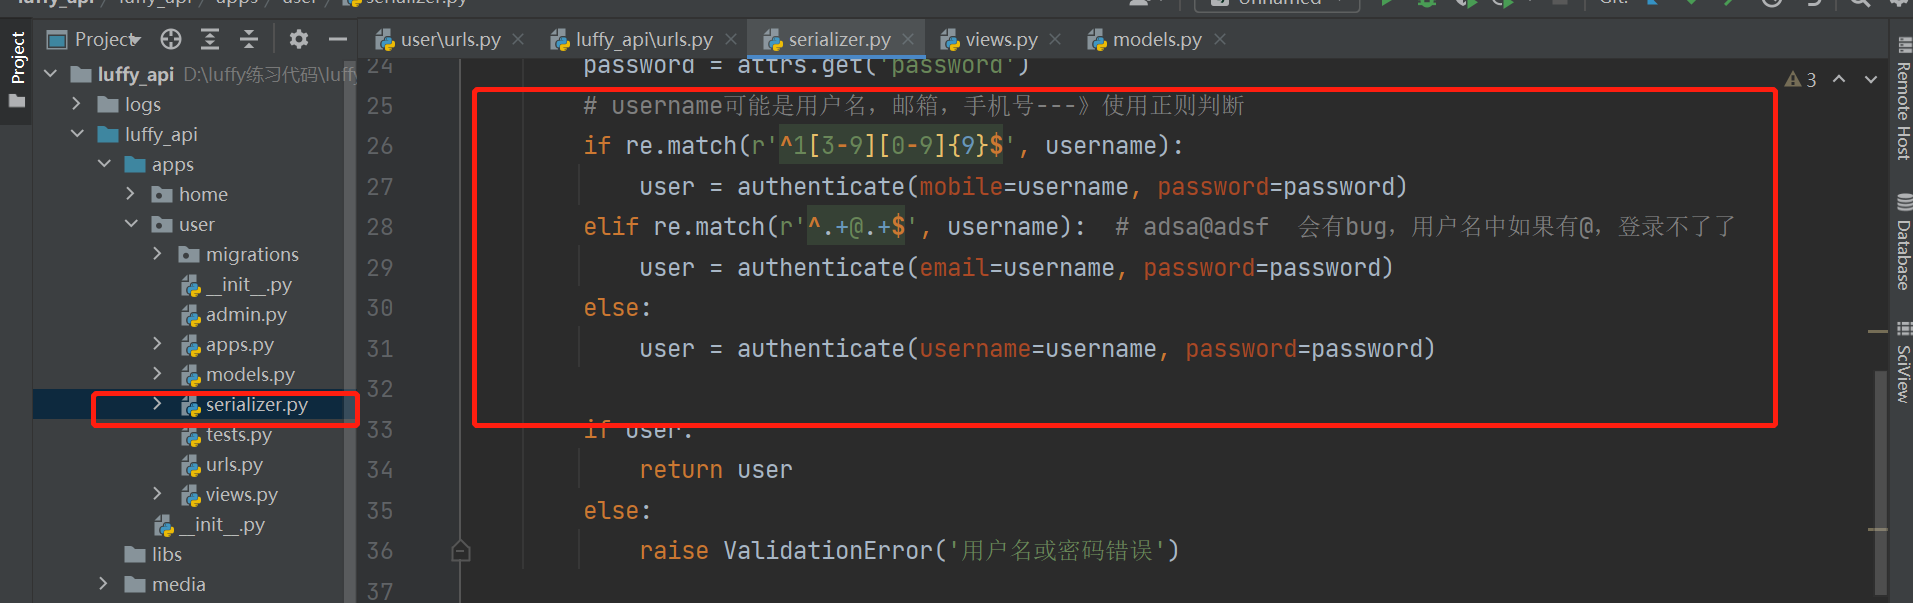The image size is (1913, 603).
Task: Click gutter line number 26
Action: point(380,146)
